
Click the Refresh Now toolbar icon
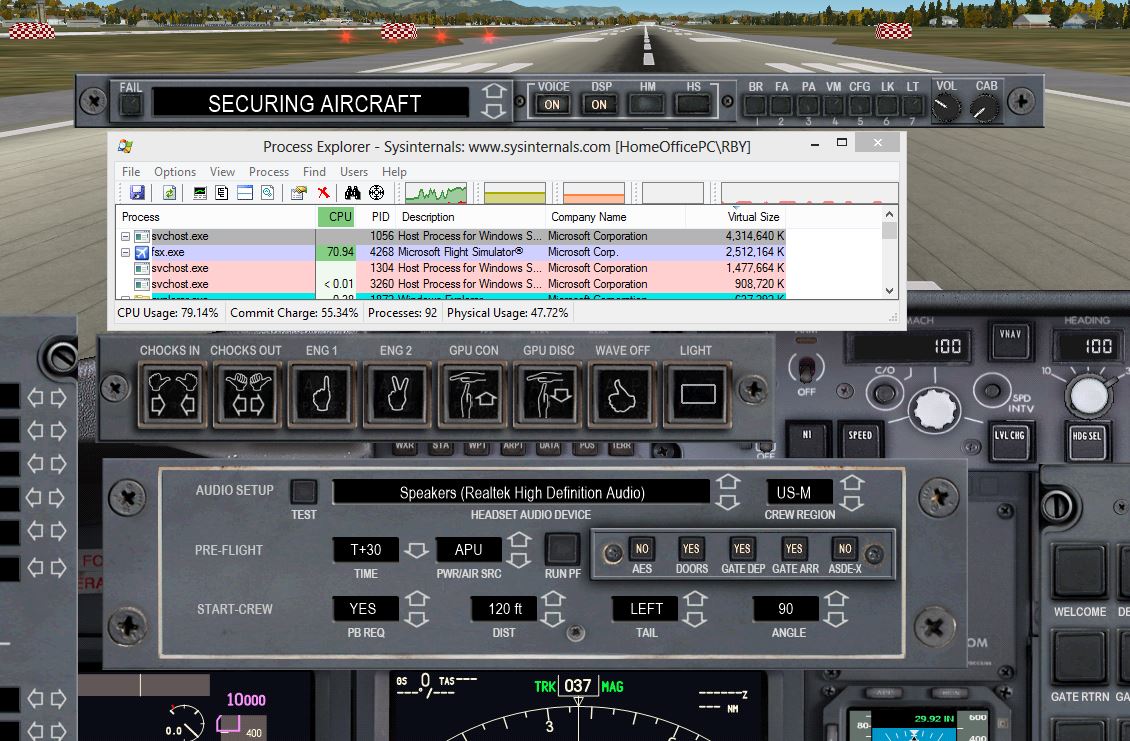click(x=169, y=192)
